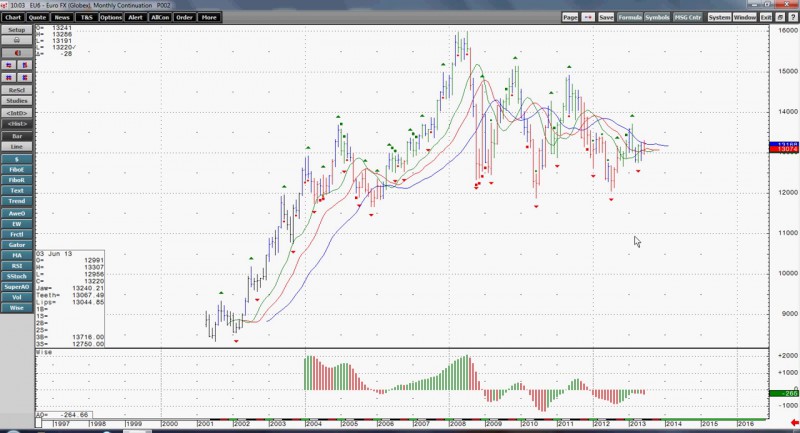The width and height of the screenshot is (800, 433).
Task: Switch to <IntD> intraday mode
Action: tap(17, 113)
